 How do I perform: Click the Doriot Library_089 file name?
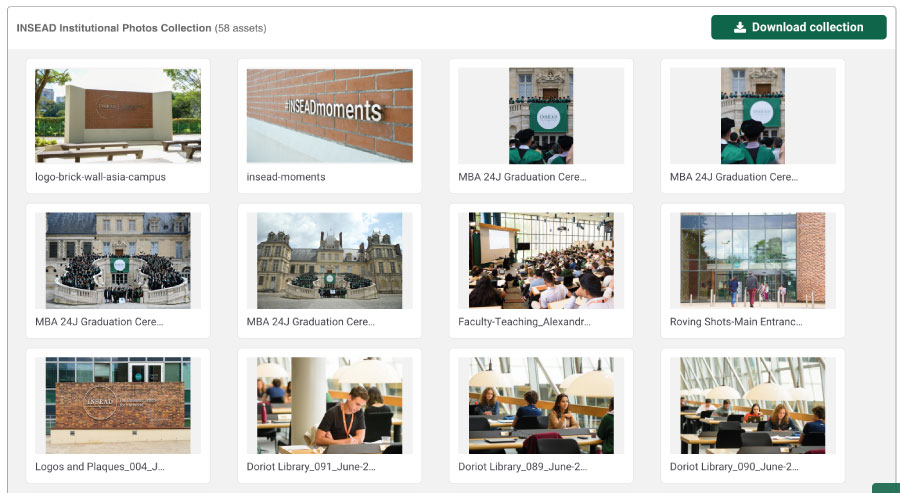click(522, 466)
